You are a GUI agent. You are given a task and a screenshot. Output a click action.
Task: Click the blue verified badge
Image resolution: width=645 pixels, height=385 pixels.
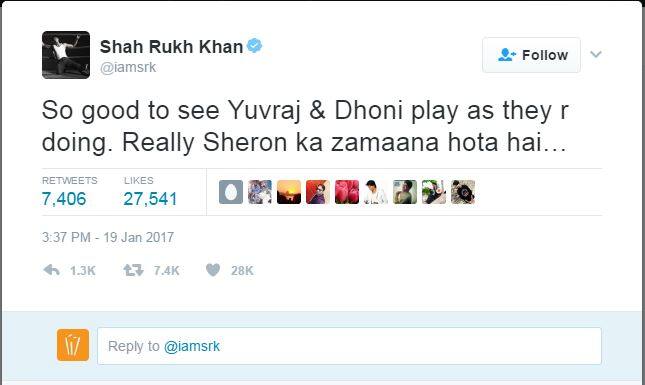[x=255, y=46]
